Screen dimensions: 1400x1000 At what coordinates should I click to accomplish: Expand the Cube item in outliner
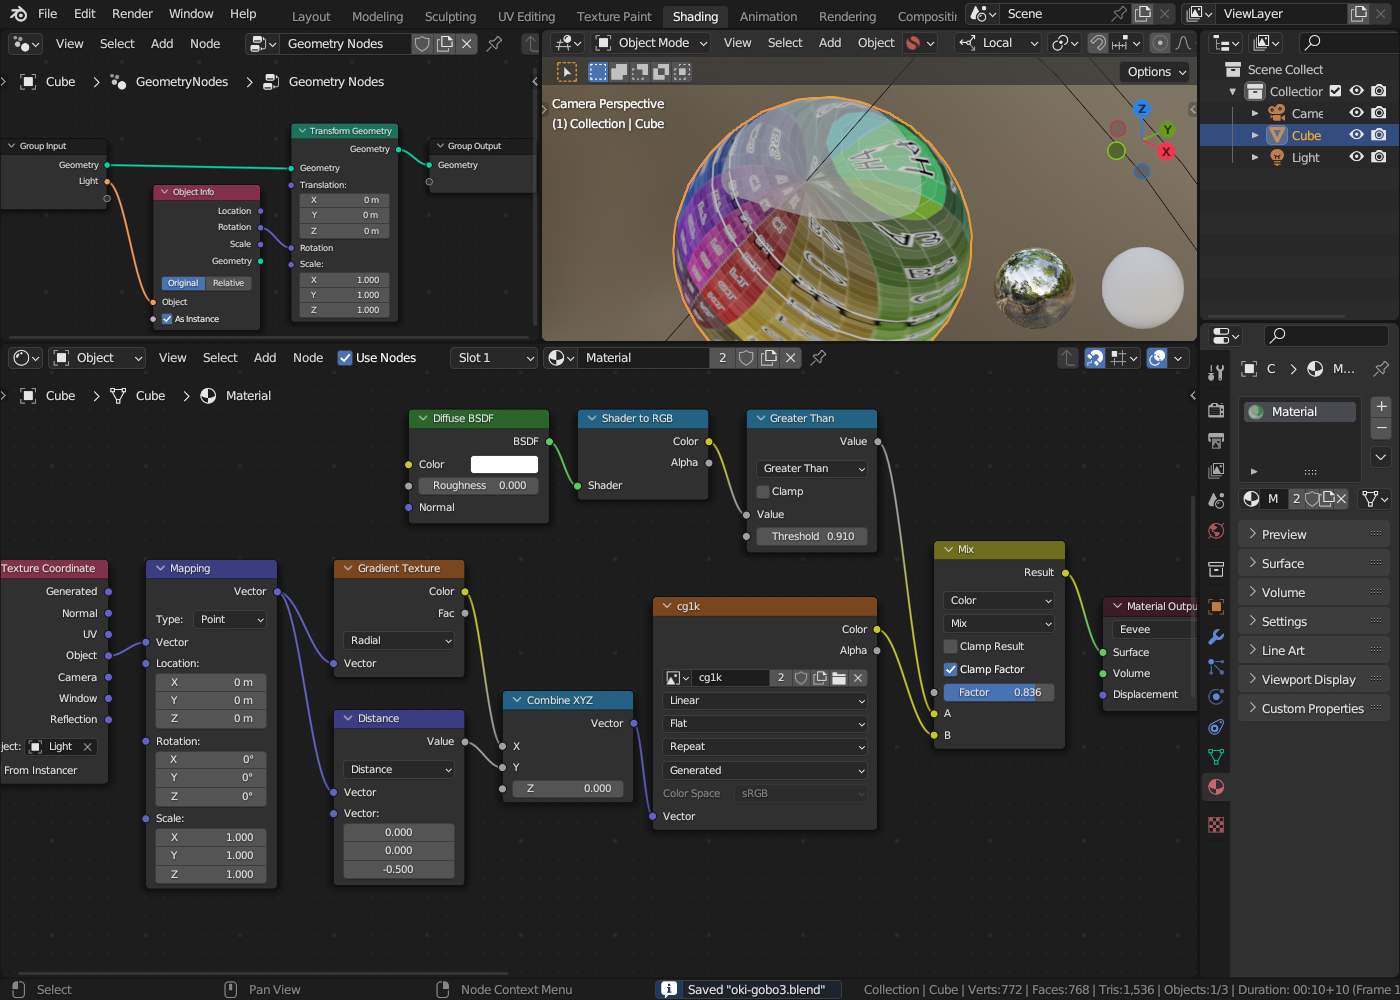tap(1255, 135)
